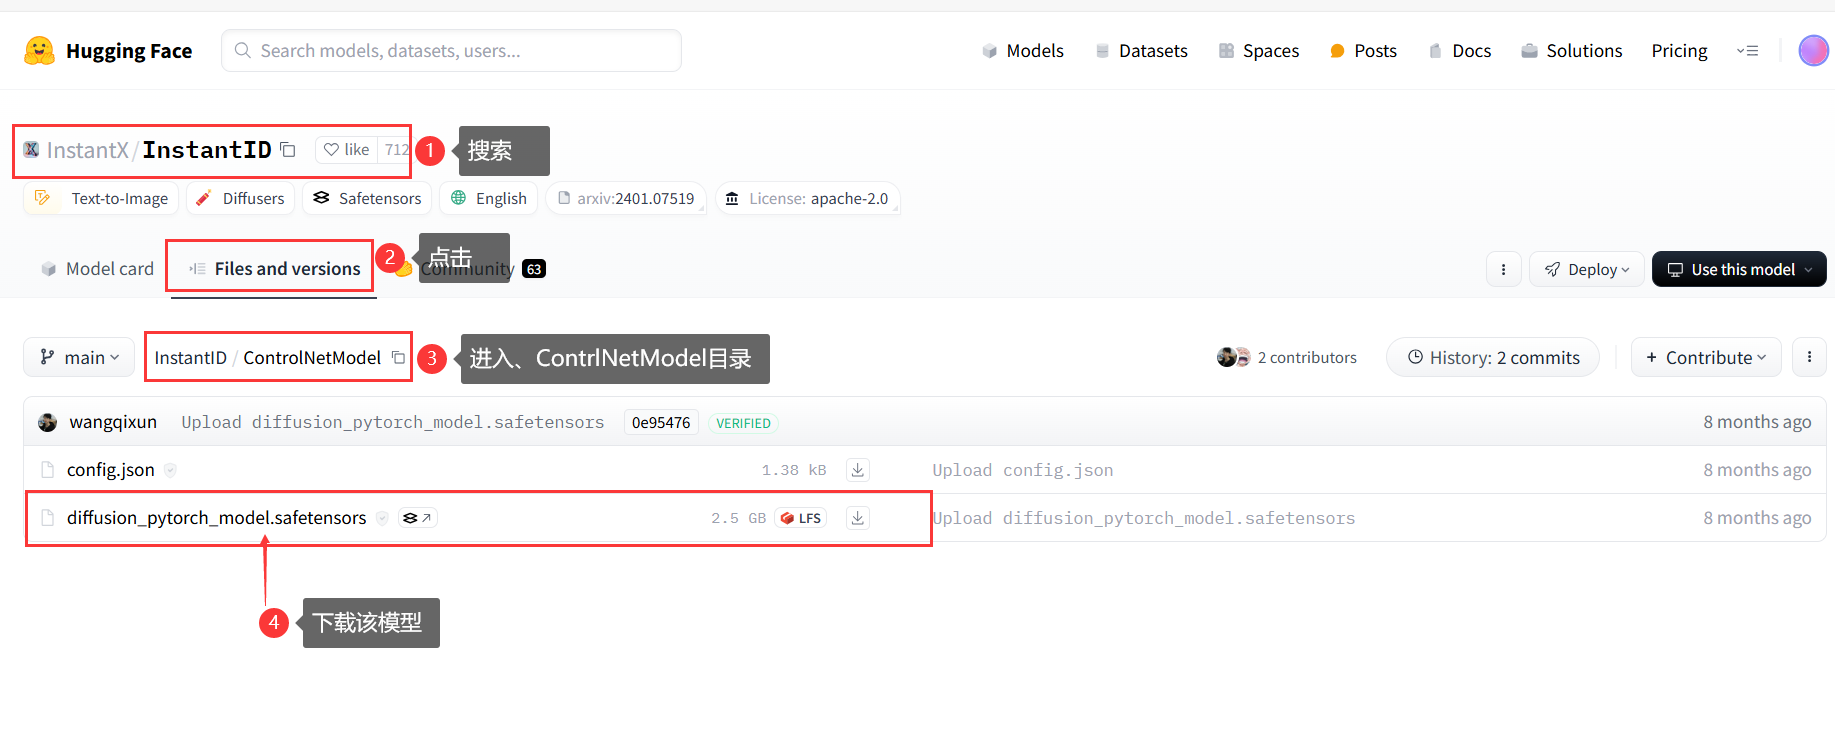The width and height of the screenshot is (1835, 755).
Task: Open the three-dot menu next to Deploy
Action: tap(1503, 269)
